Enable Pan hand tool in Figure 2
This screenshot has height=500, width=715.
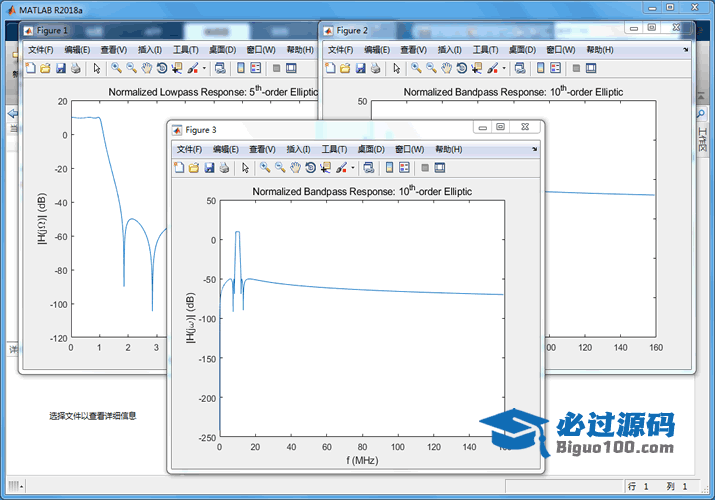[446, 68]
